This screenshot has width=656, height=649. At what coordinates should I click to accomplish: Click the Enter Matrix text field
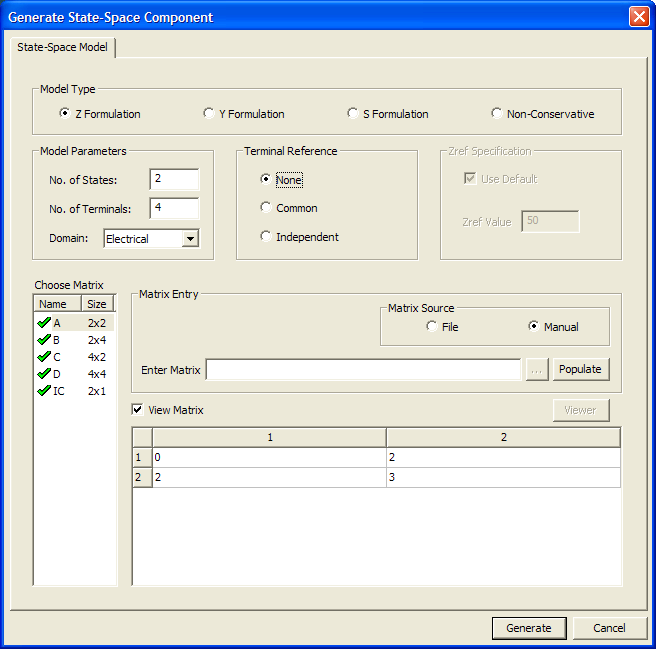363,370
